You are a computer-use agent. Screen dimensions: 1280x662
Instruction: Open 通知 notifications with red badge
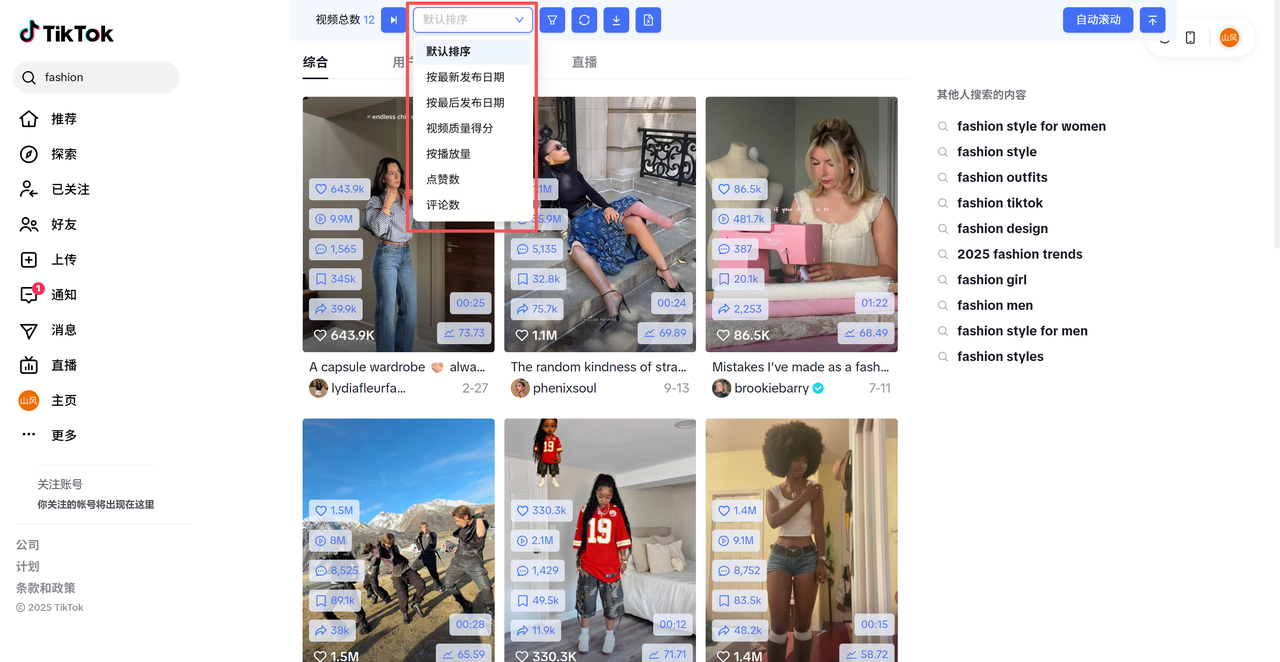pos(63,295)
